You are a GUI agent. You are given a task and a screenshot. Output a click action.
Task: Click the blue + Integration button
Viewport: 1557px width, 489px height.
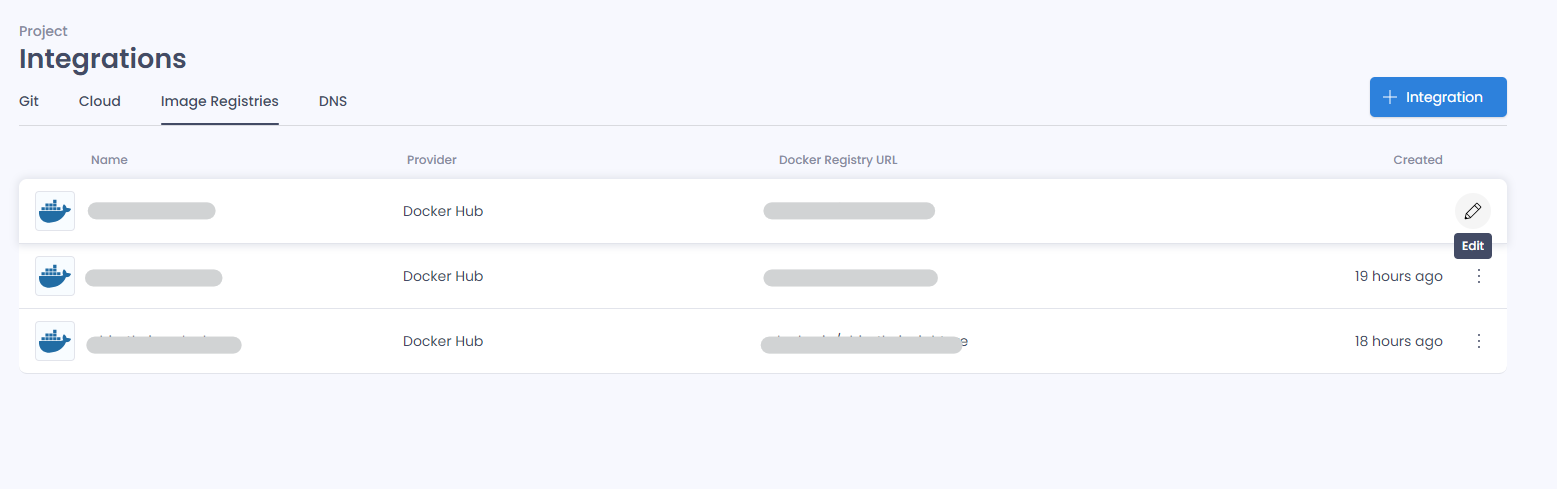(x=1438, y=97)
